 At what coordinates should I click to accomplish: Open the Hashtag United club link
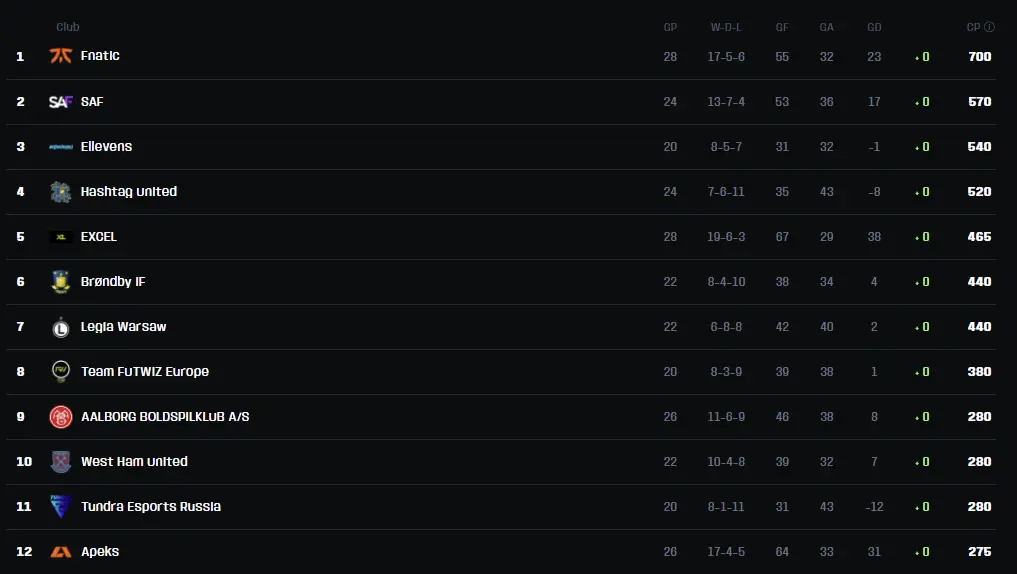pos(129,192)
